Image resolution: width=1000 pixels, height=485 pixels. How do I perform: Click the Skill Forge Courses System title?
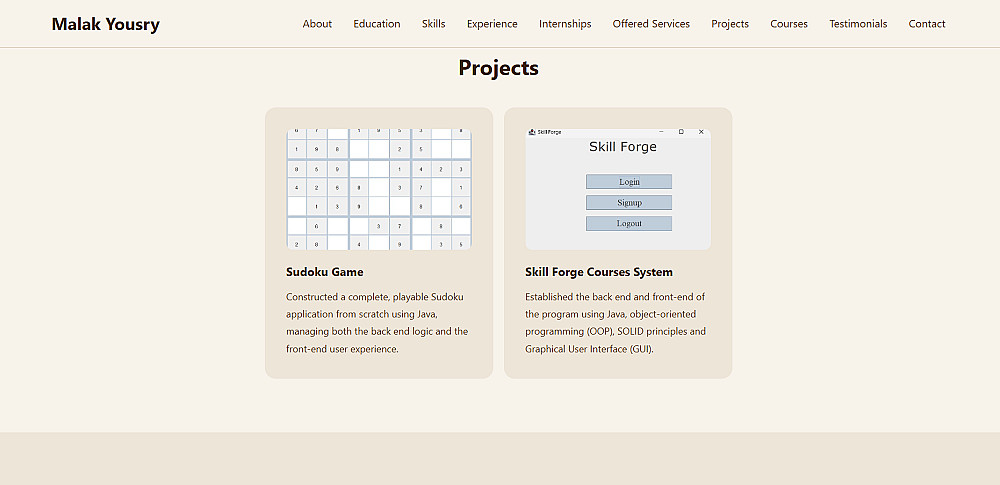pyautogui.click(x=599, y=272)
